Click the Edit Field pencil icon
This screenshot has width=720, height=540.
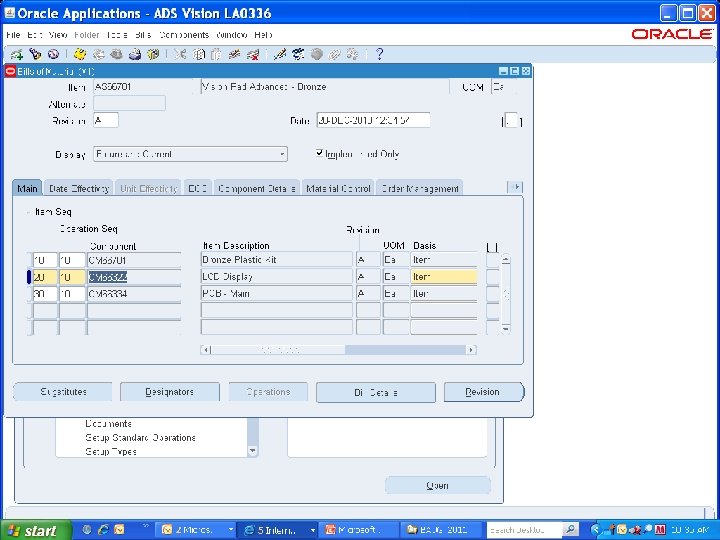click(279, 55)
